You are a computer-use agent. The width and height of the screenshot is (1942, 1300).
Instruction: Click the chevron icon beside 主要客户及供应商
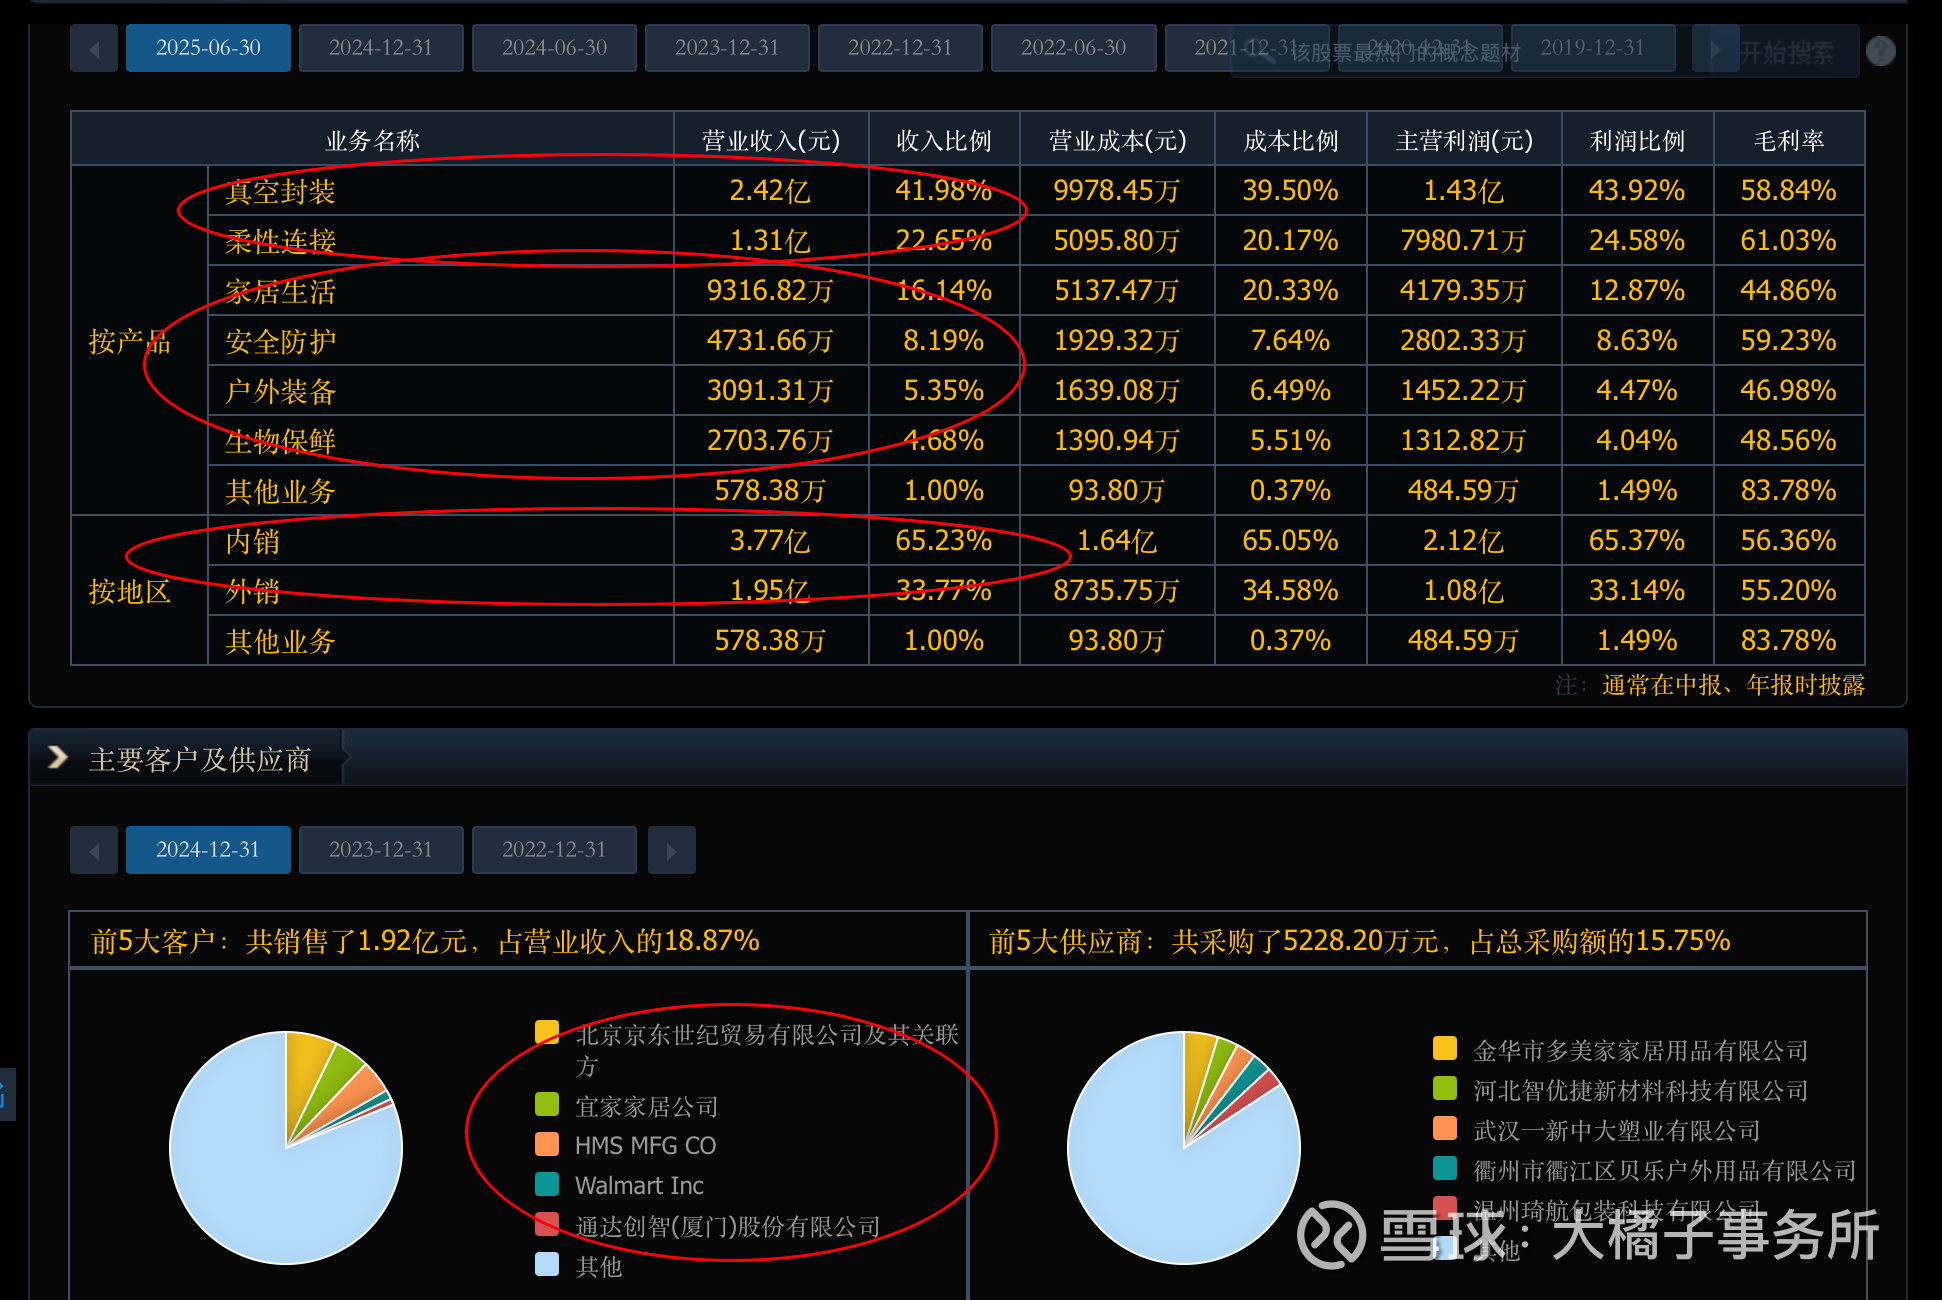pyautogui.click(x=58, y=758)
